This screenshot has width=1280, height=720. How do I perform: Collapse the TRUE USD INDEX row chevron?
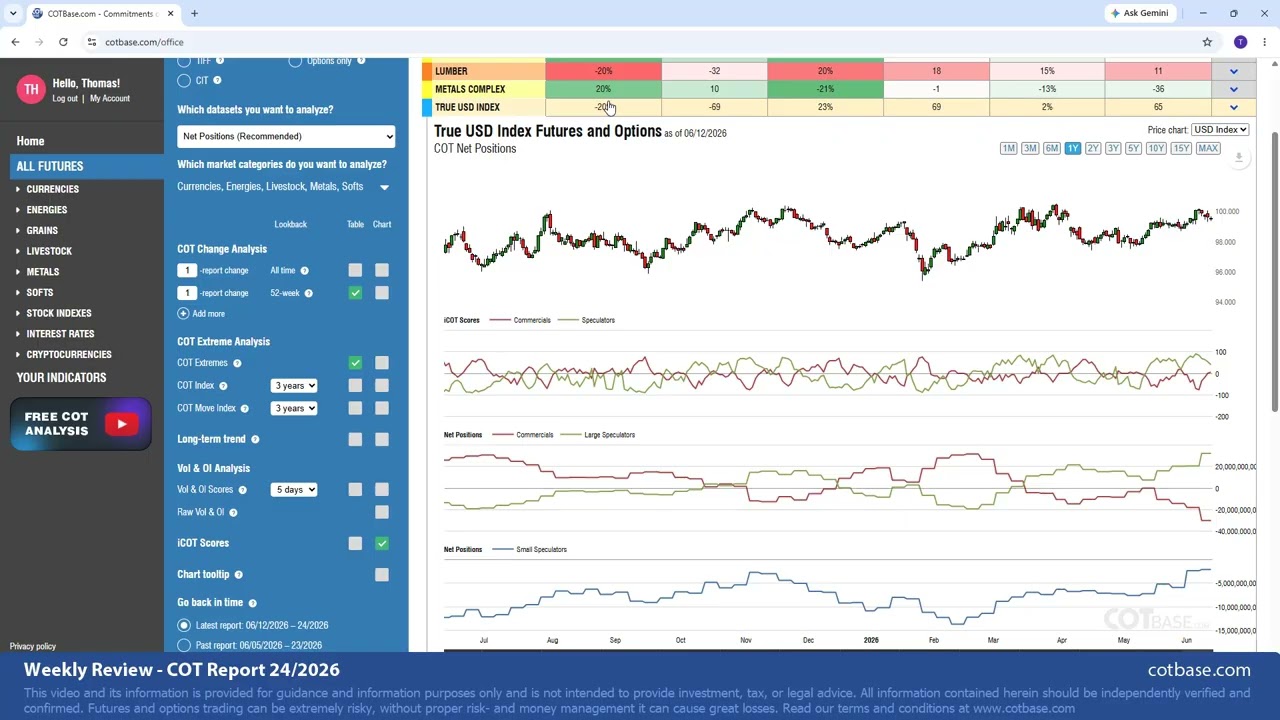(1233, 107)
